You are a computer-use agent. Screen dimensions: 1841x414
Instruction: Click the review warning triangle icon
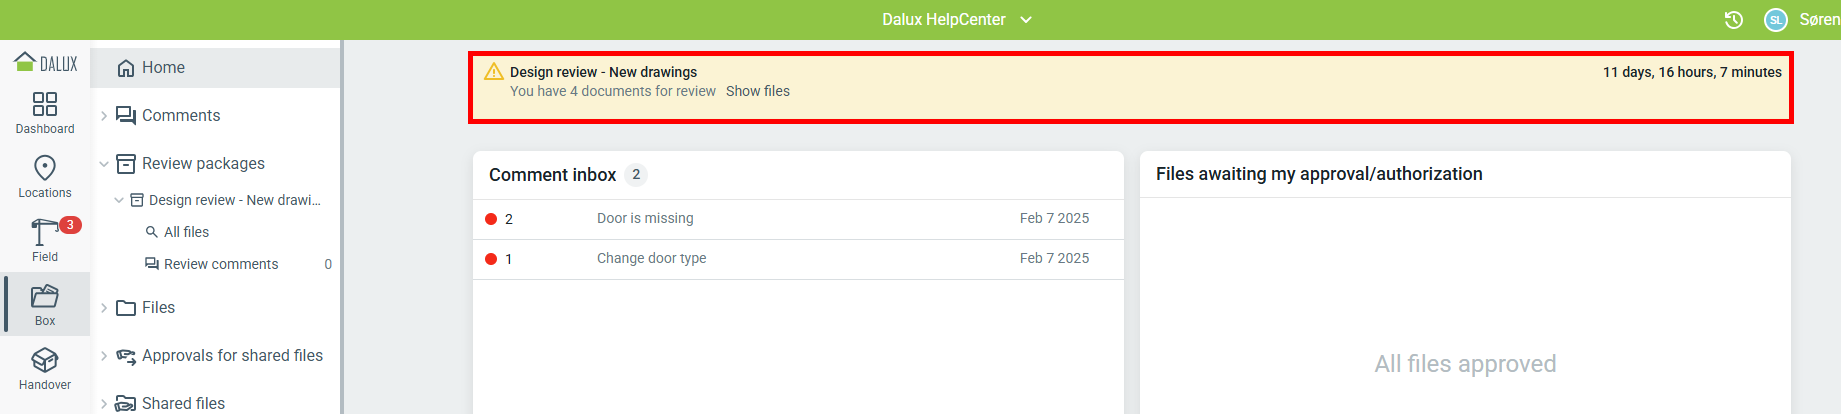tap(494, 72)
